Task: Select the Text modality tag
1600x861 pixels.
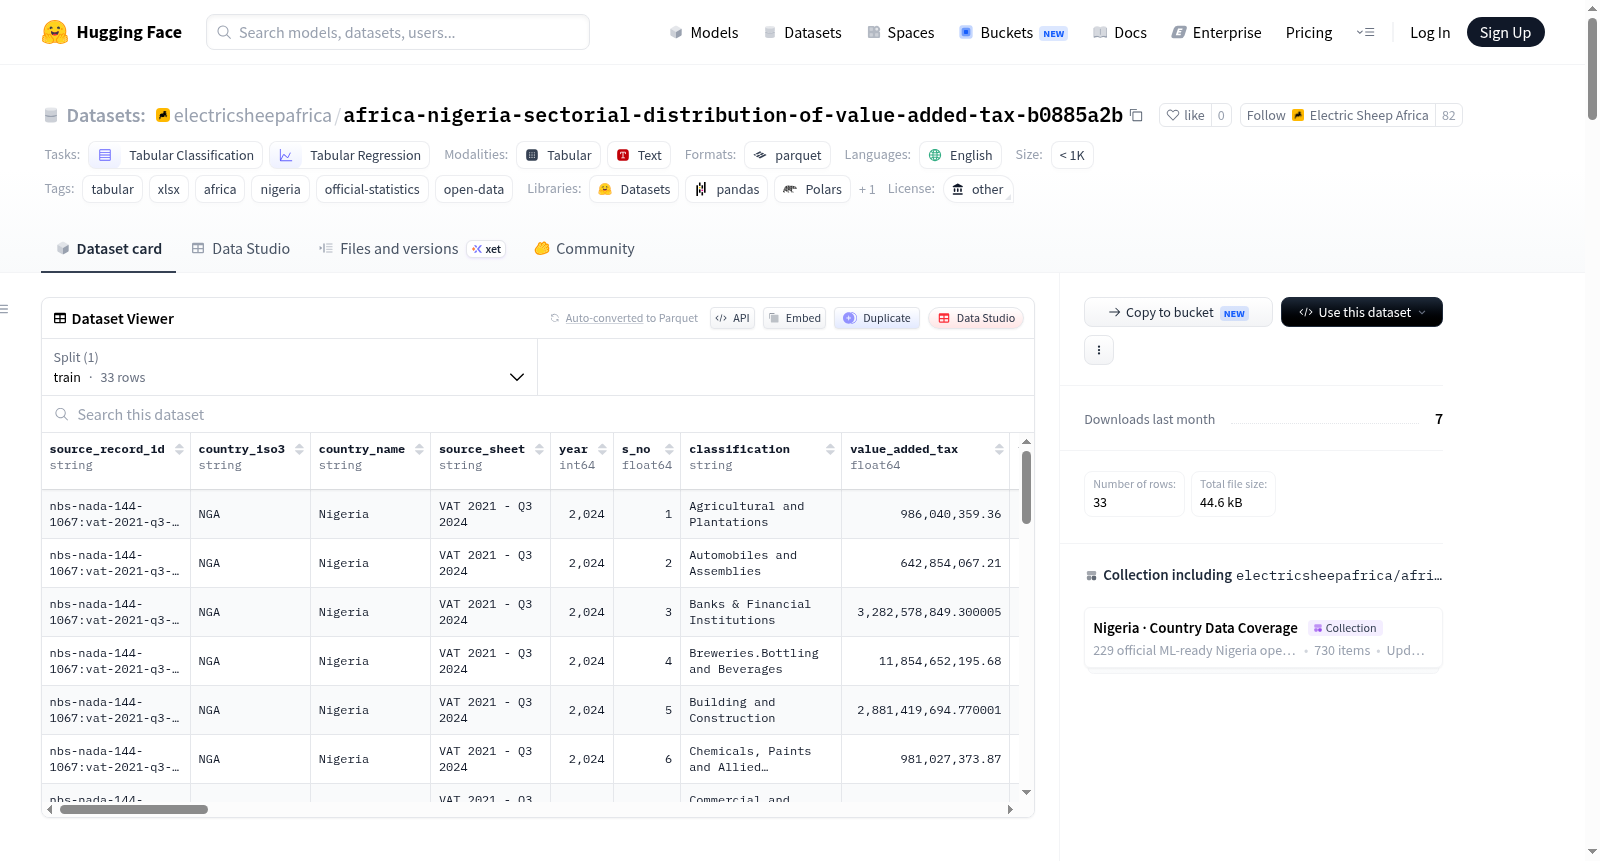Action: coord(639,155)
